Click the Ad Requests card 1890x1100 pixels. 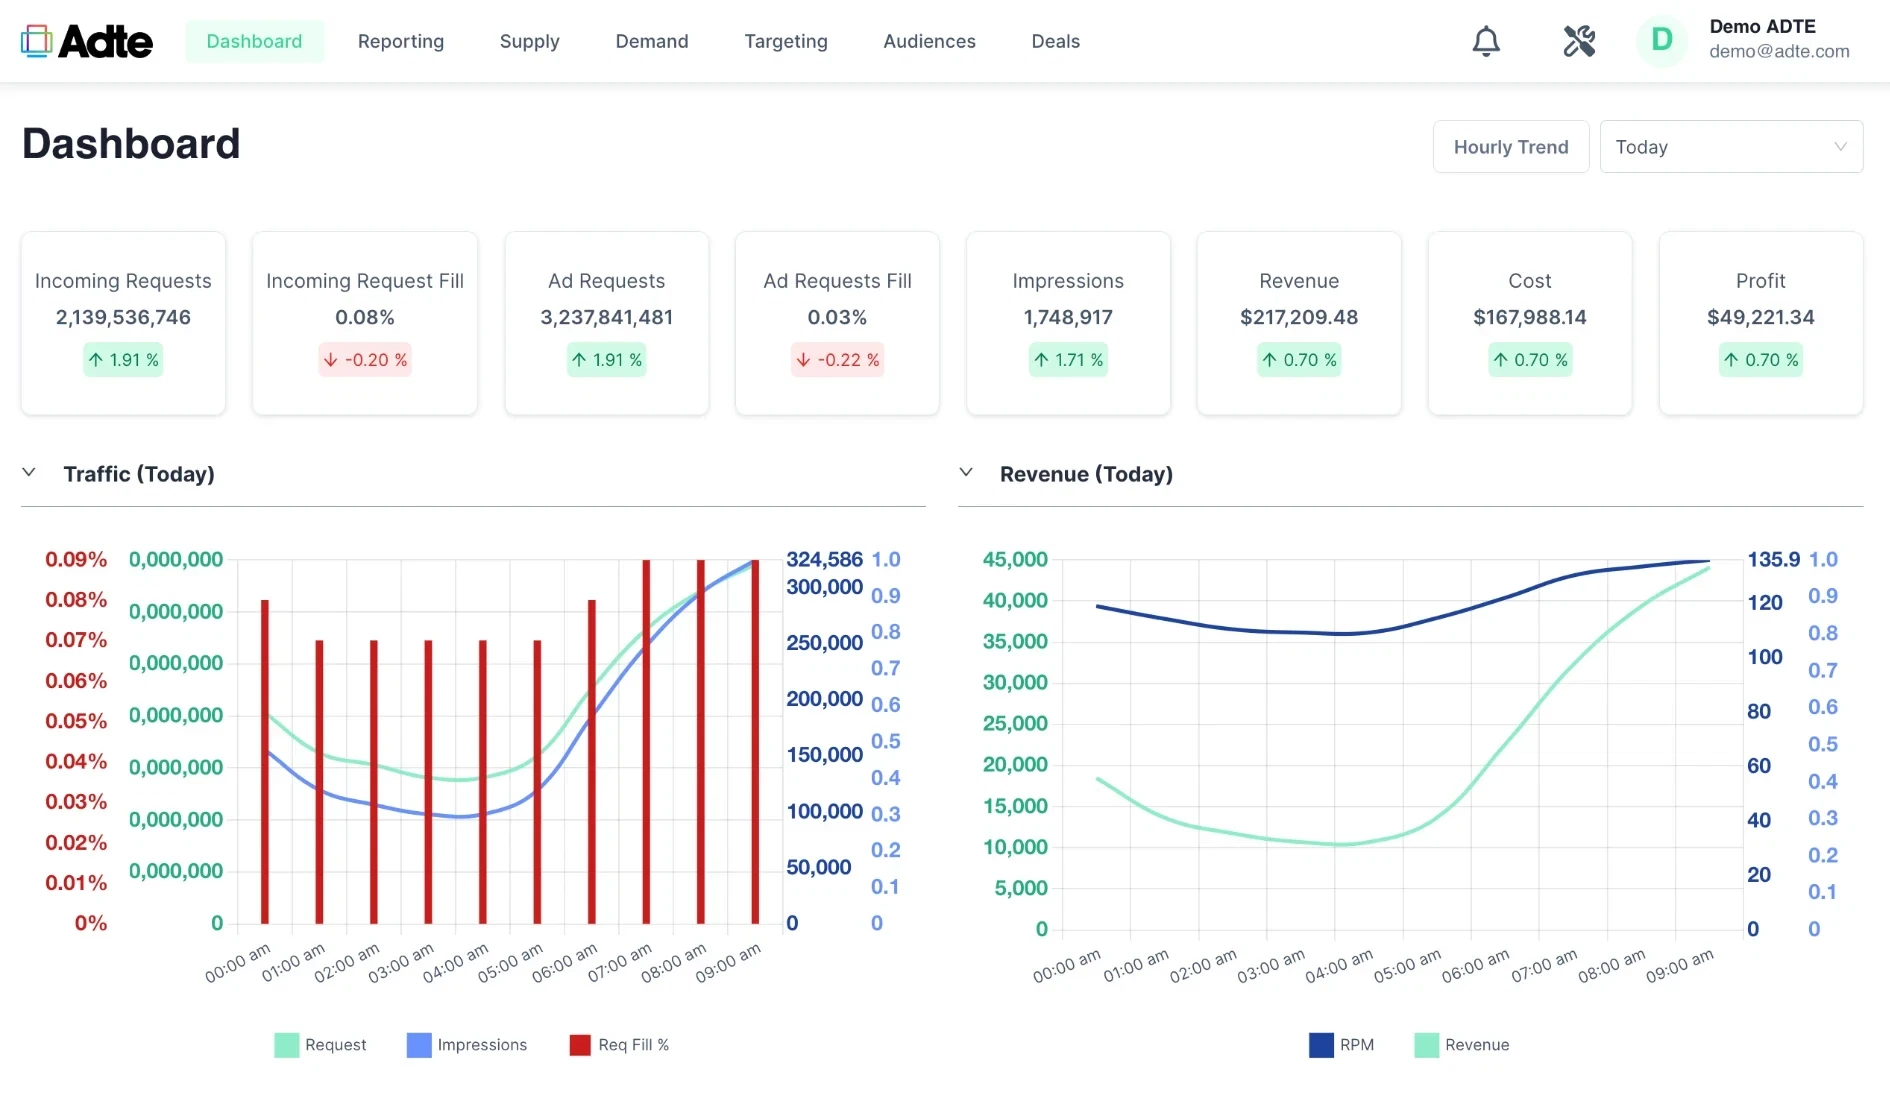point(607,323)
